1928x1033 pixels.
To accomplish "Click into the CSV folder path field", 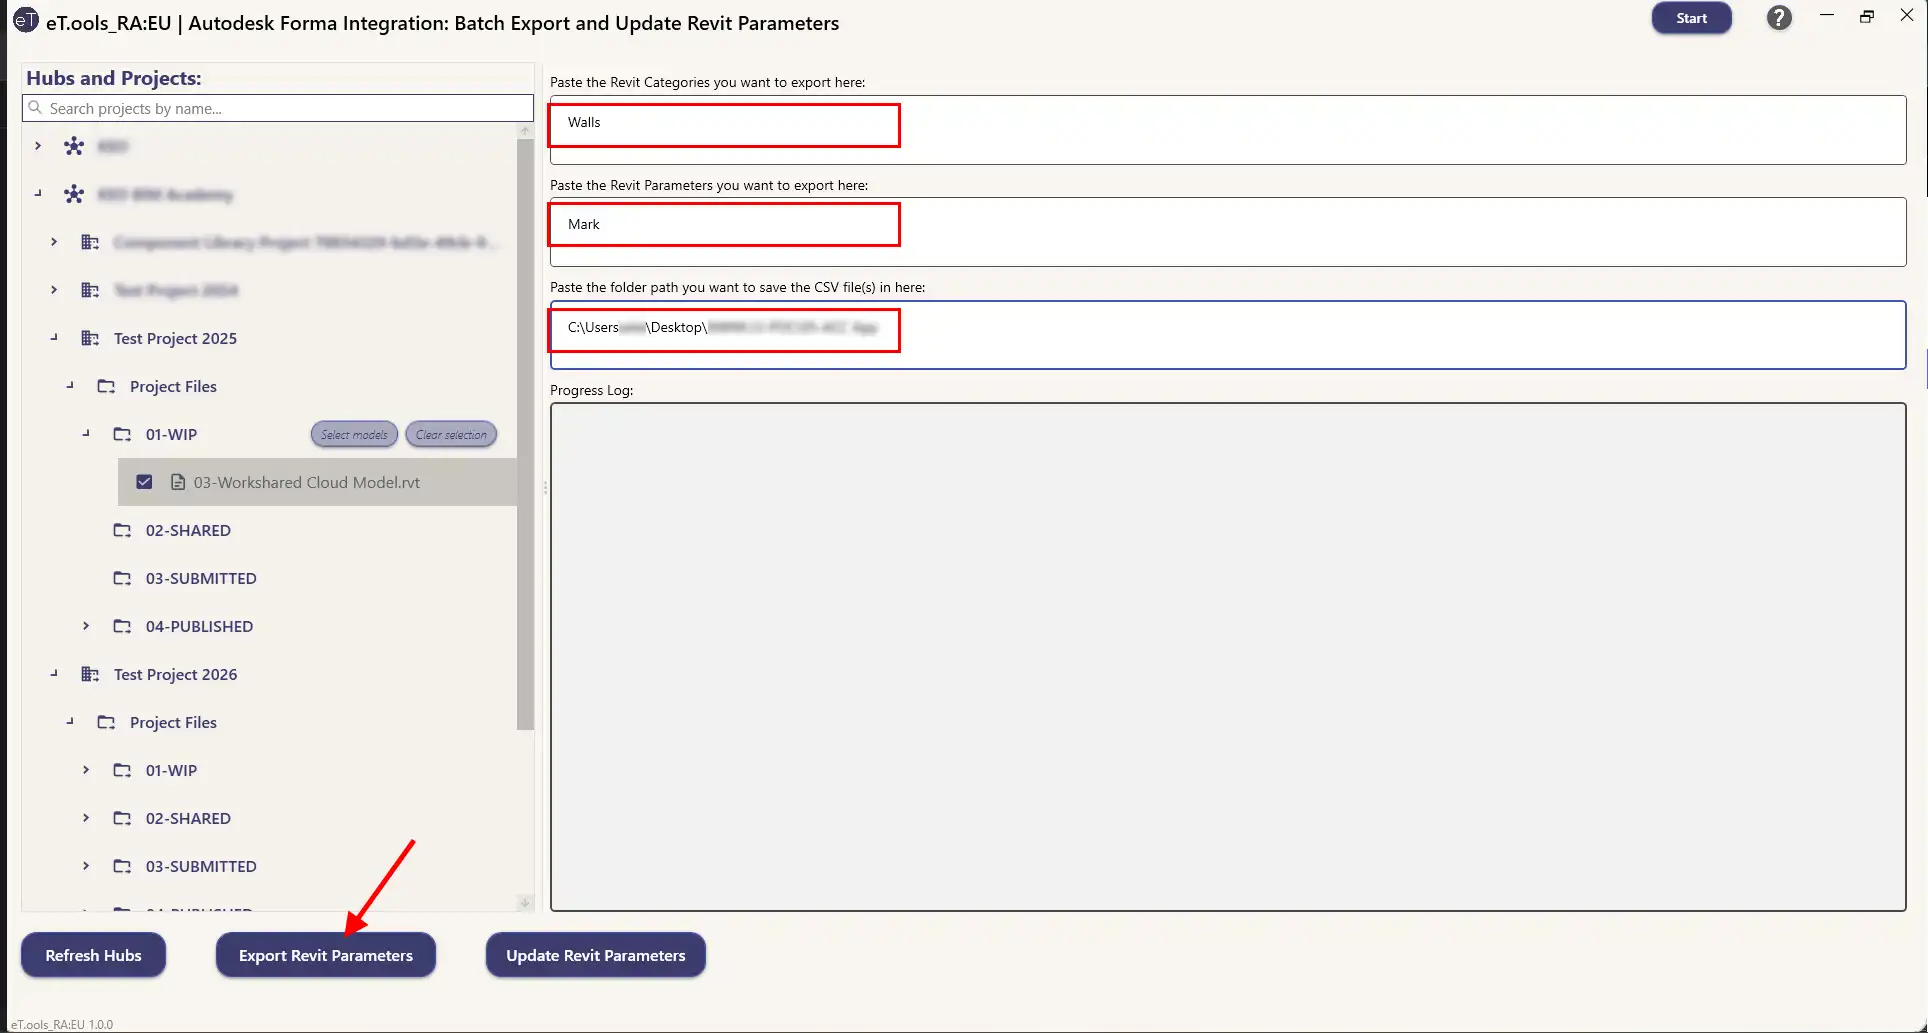I will pyautogui.click(x=1228, y=335).
